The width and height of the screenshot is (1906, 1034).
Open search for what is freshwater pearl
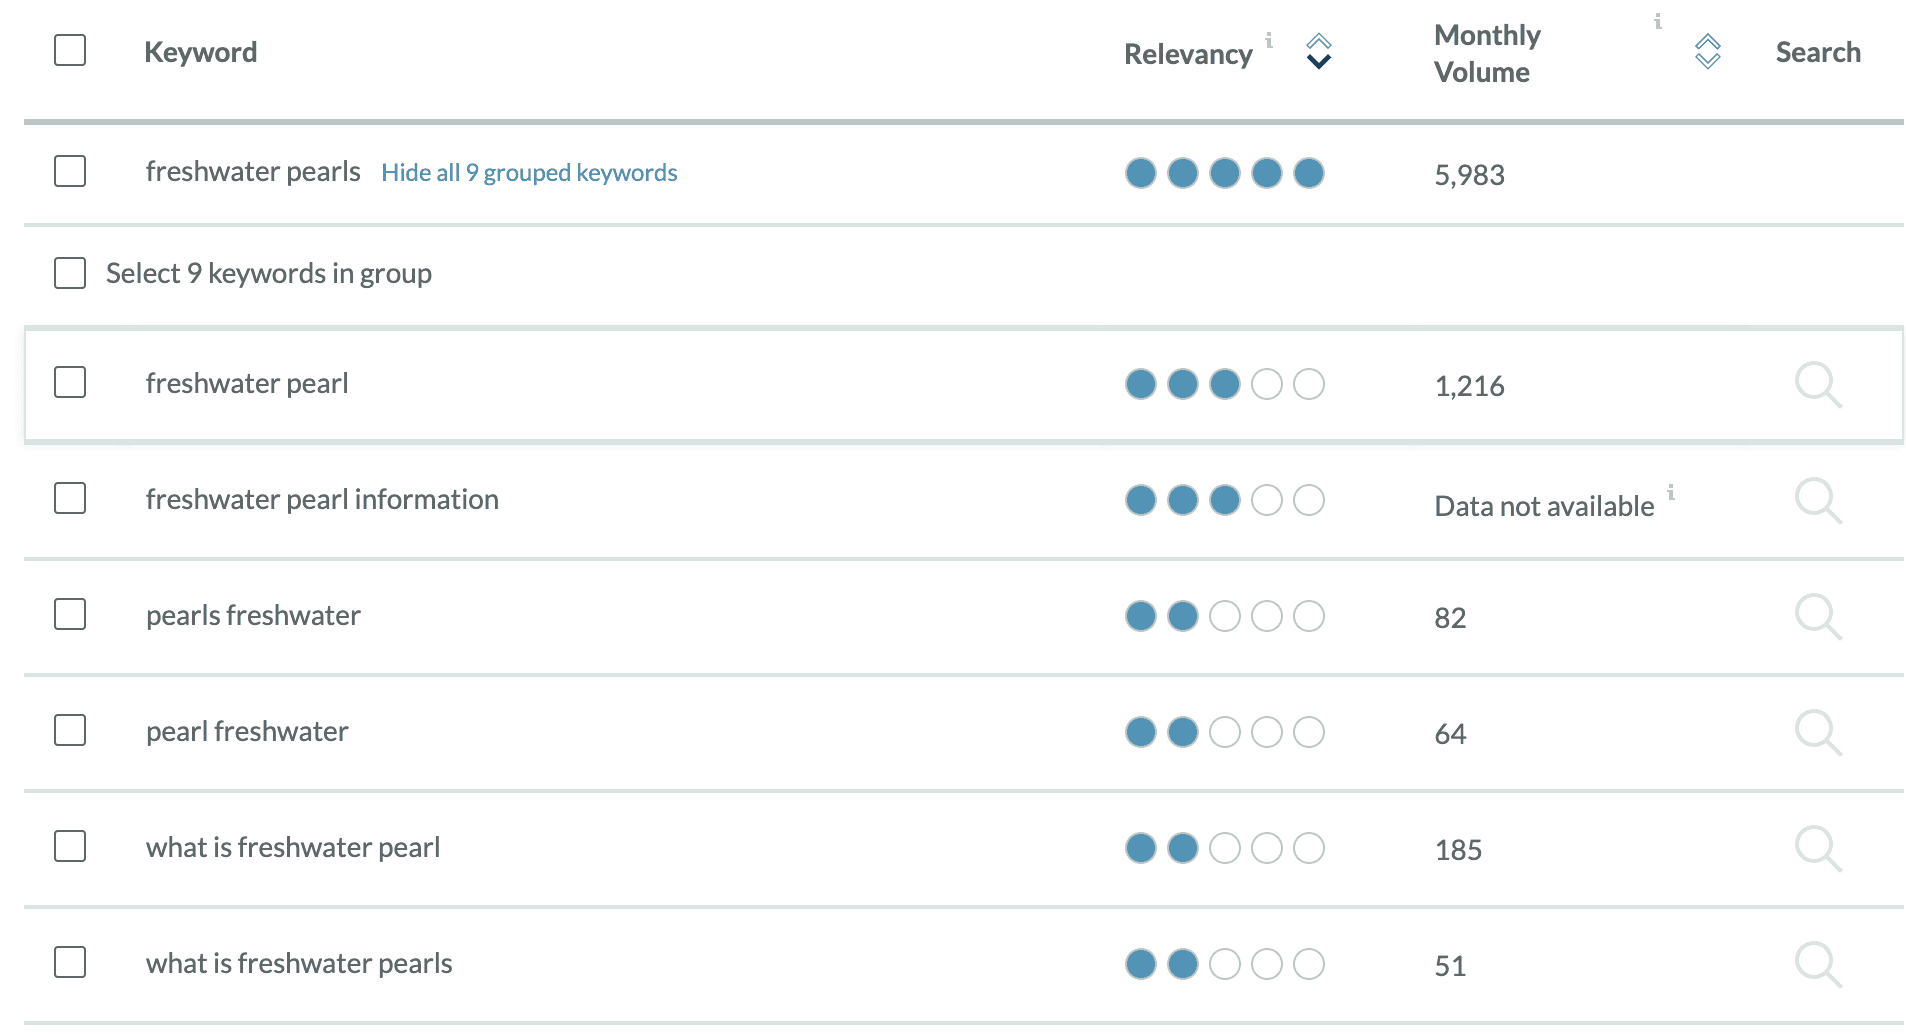(1817, 849)
